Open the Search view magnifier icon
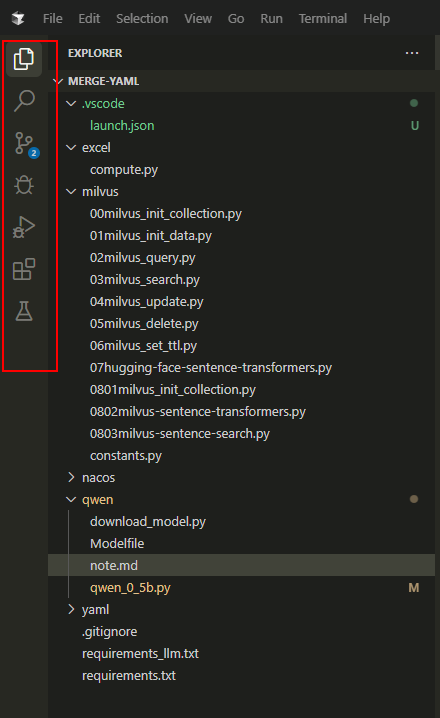This screenshot has width=440, height=718. tap(24, 101)
